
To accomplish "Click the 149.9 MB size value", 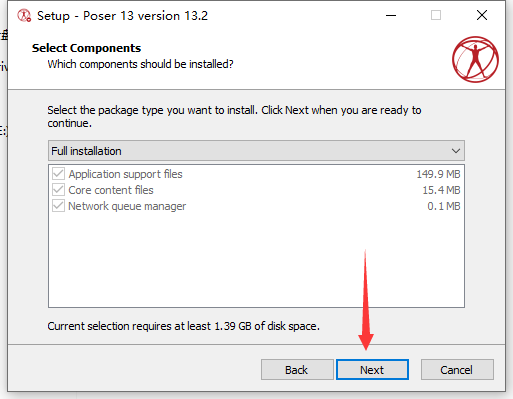I will click(438, 174).
